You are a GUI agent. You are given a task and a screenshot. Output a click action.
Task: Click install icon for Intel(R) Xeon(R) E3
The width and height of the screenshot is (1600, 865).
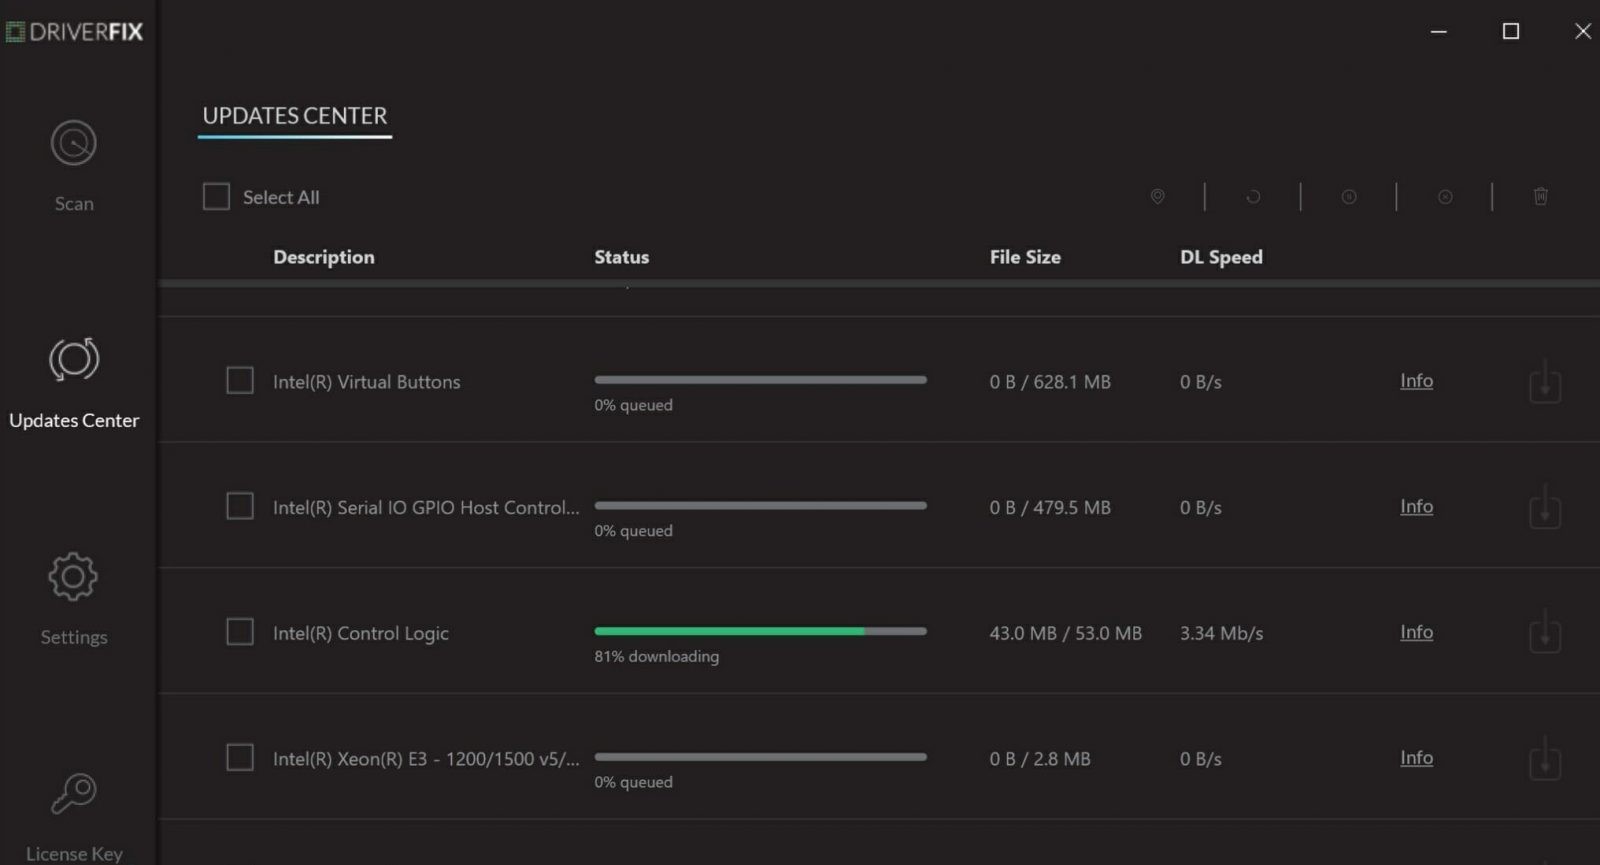click(1545, 759)
